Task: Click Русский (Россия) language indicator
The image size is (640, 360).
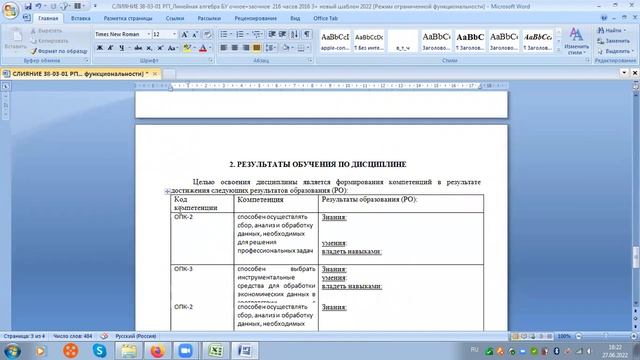Action: [x=136, y=336]
